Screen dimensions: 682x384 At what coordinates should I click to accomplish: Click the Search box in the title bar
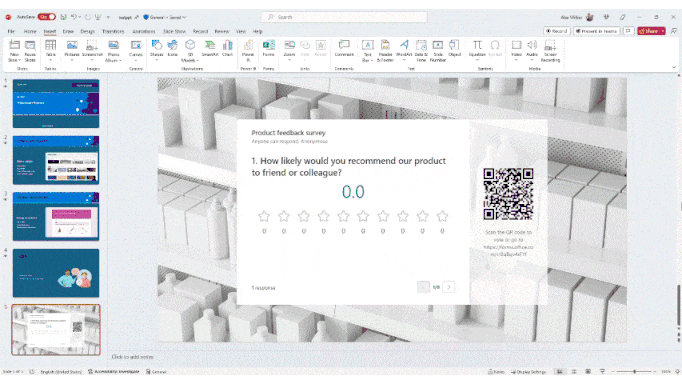(344, 17)
